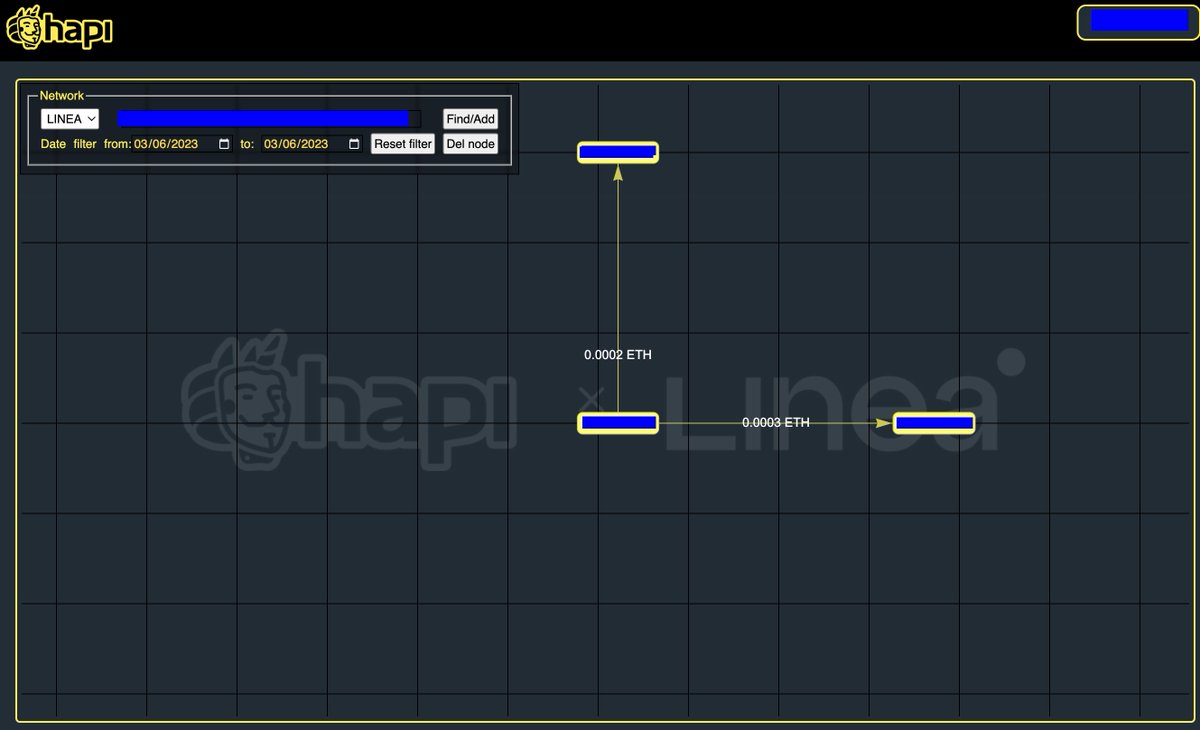Click the 0.0003 ETH transaction label

click(776, 423)
